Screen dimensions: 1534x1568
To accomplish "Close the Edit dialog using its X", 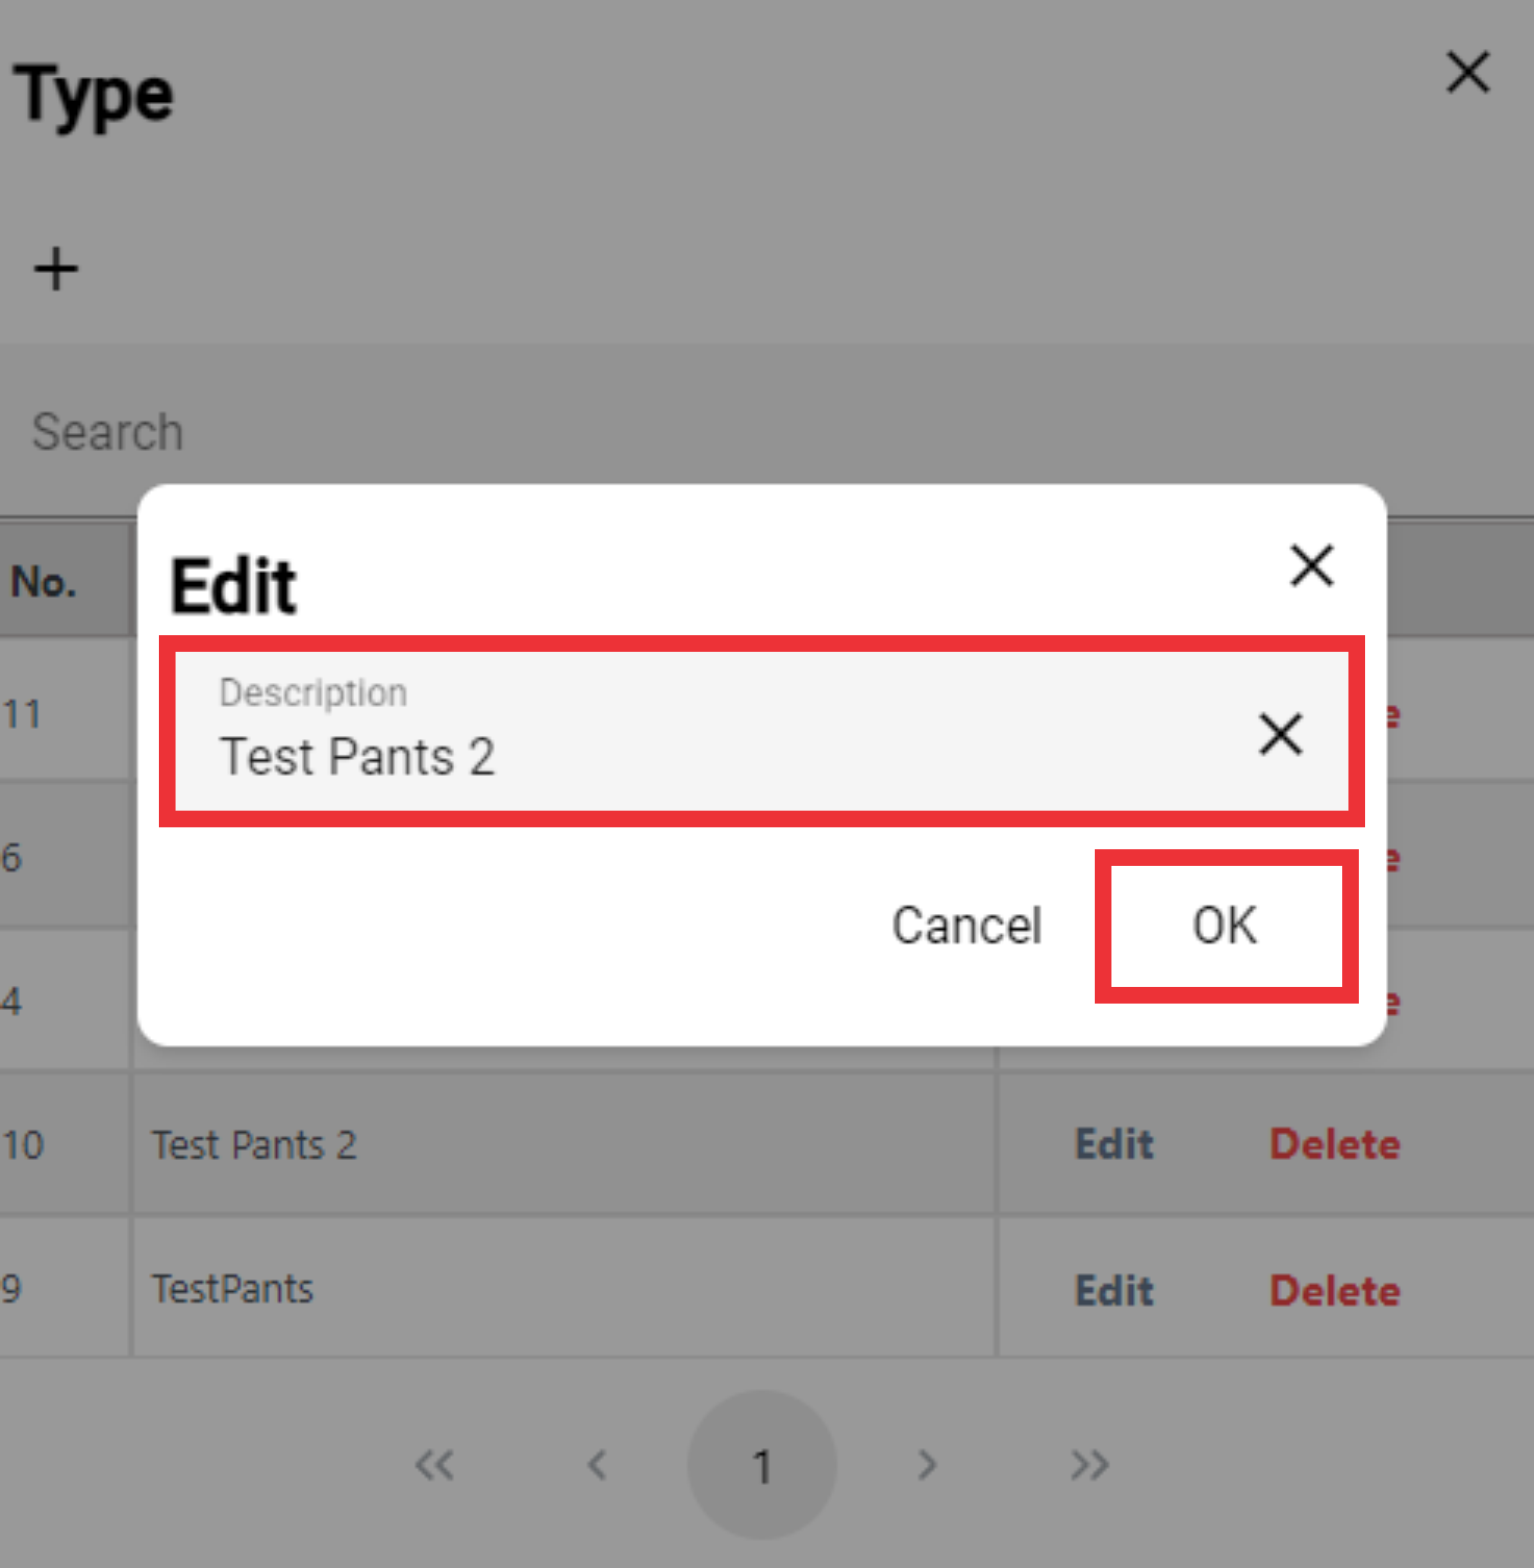I will 1312,566.
